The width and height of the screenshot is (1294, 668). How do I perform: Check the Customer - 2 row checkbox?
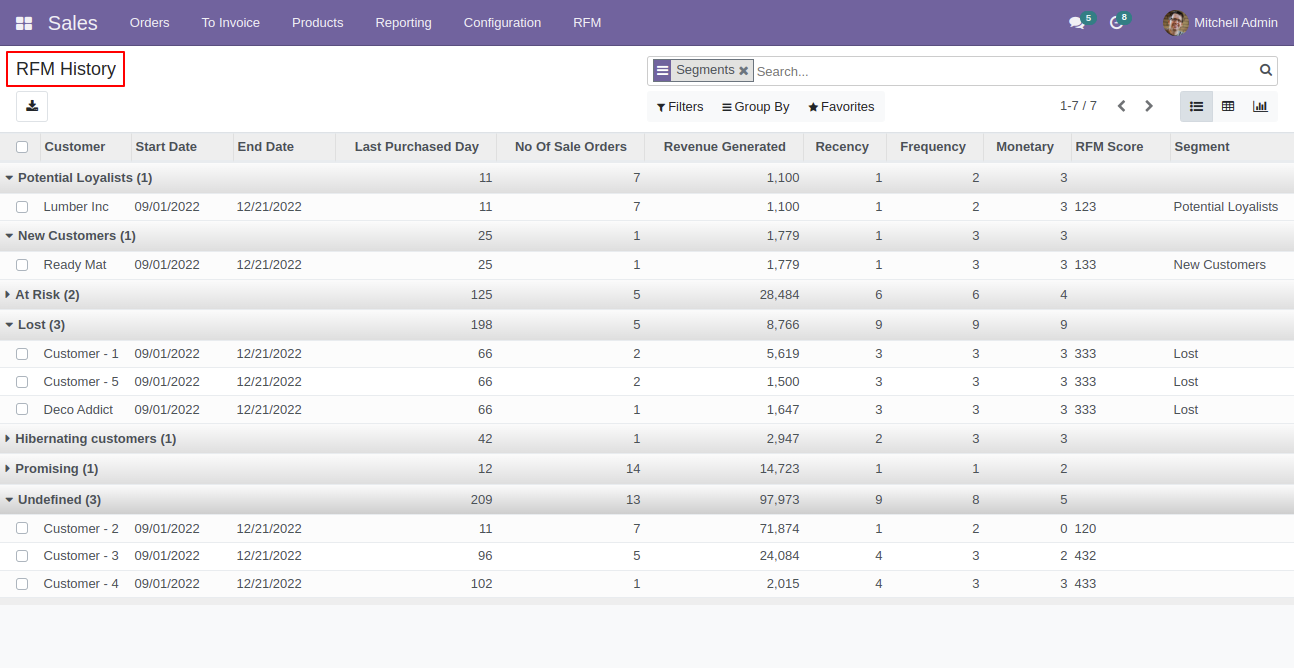point(22,528)
